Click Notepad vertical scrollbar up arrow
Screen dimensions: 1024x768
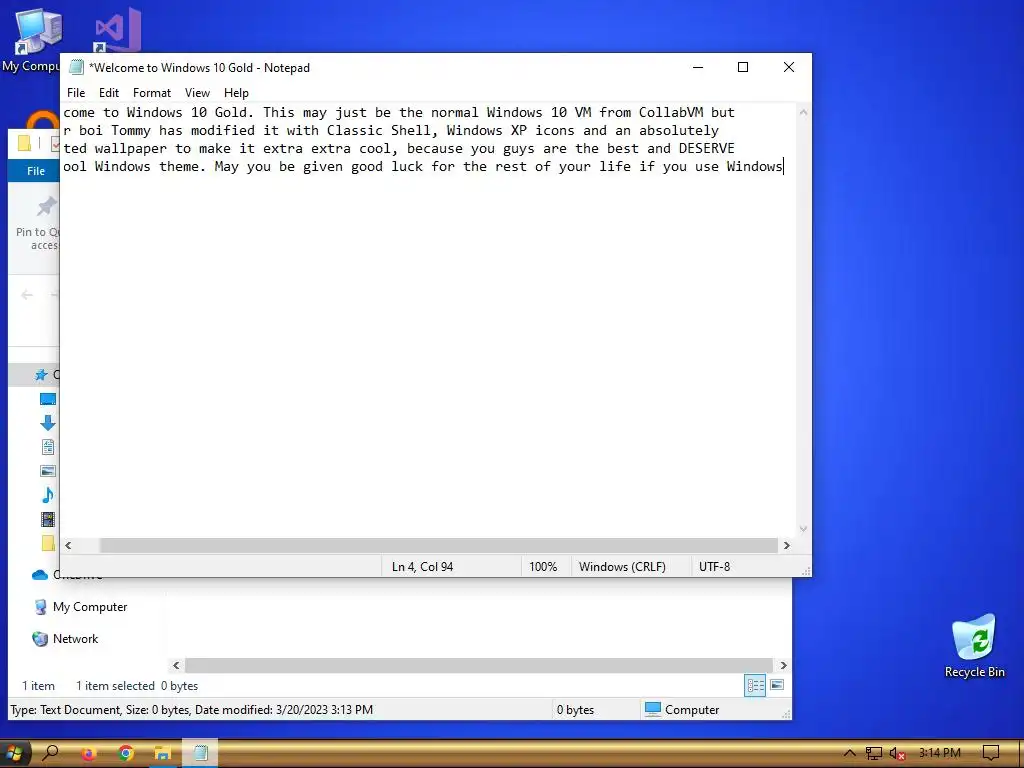803,112
